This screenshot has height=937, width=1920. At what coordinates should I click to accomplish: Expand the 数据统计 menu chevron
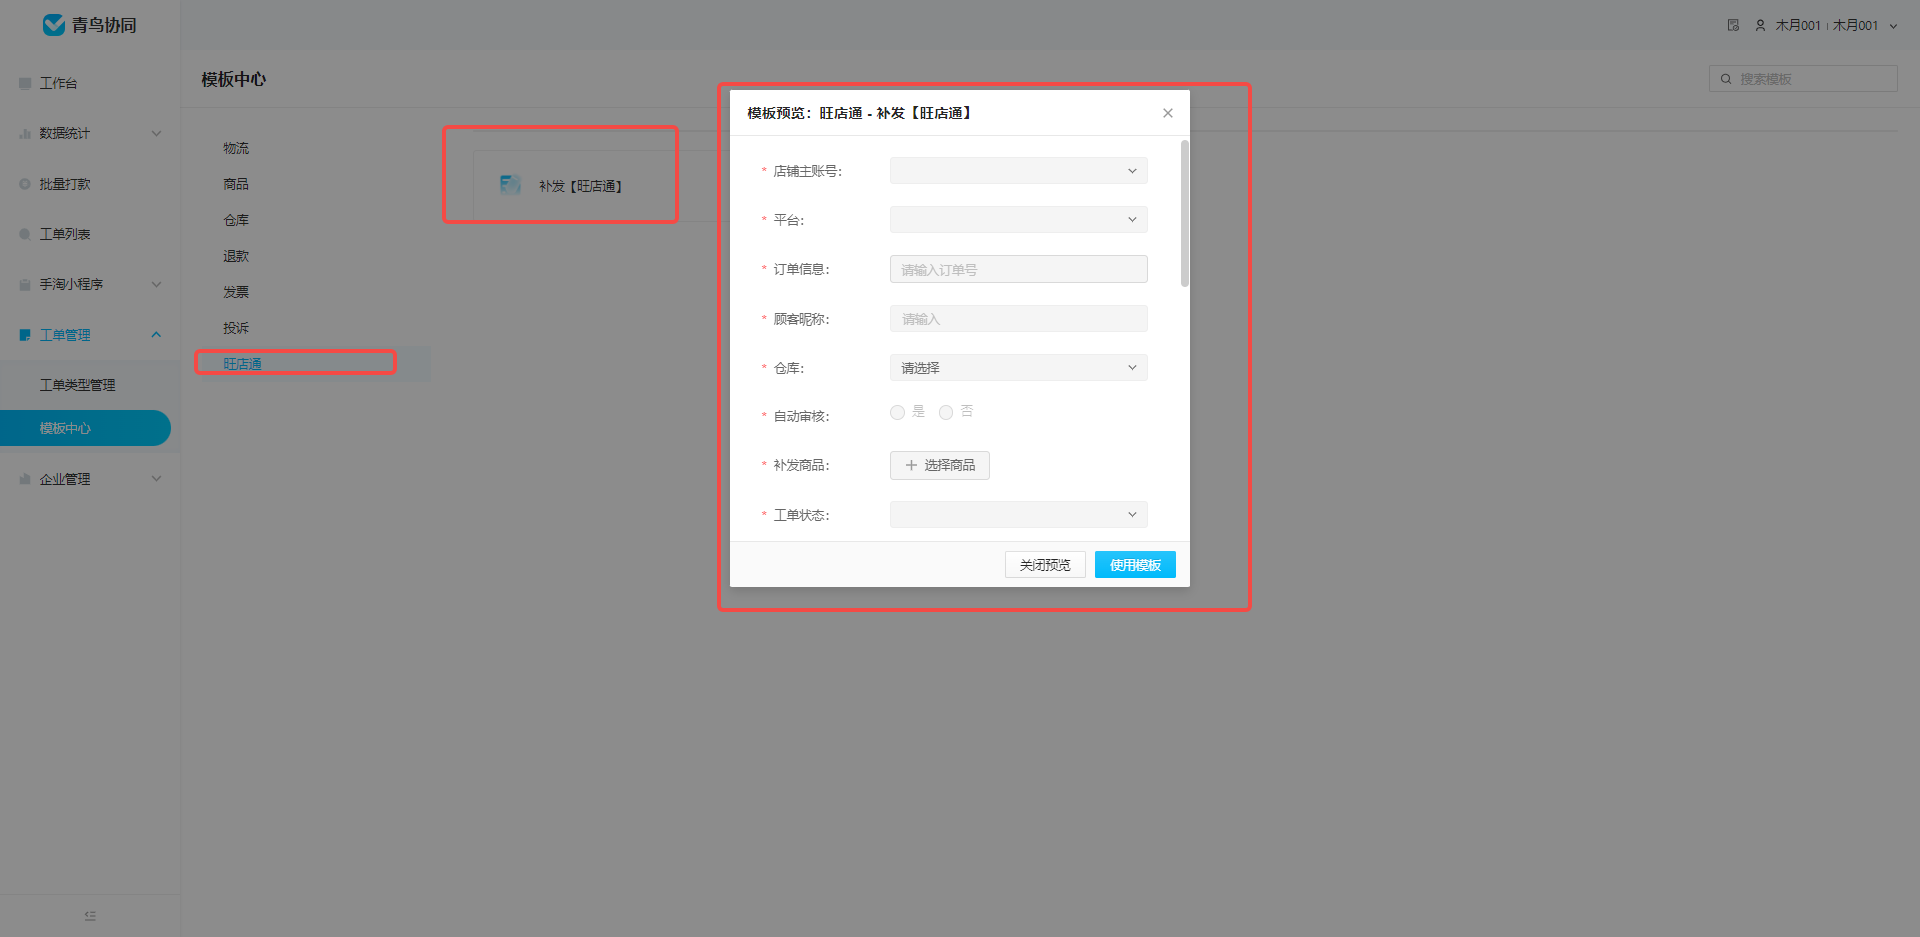coord(156,133)
